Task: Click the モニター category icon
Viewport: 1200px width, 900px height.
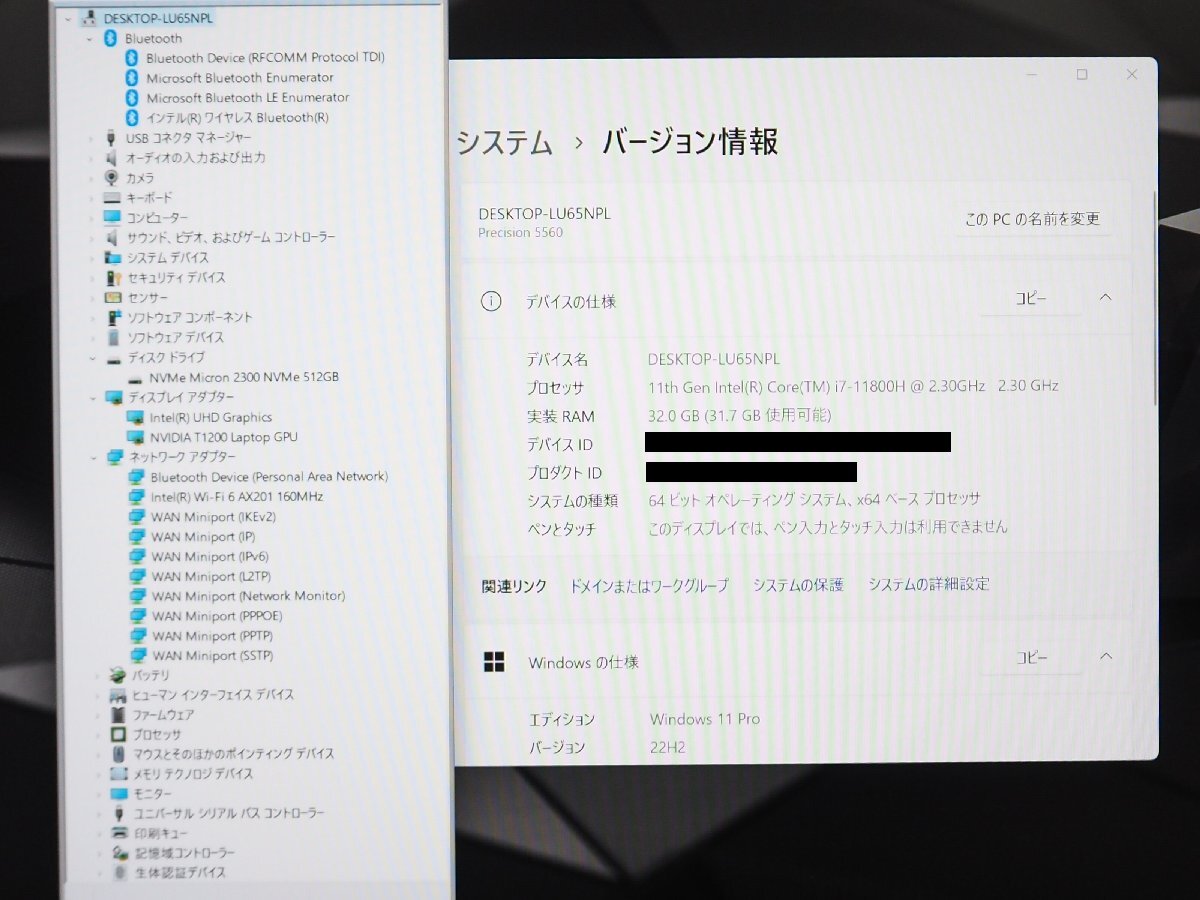Action: pyautogui.click(x=118, y=794)
